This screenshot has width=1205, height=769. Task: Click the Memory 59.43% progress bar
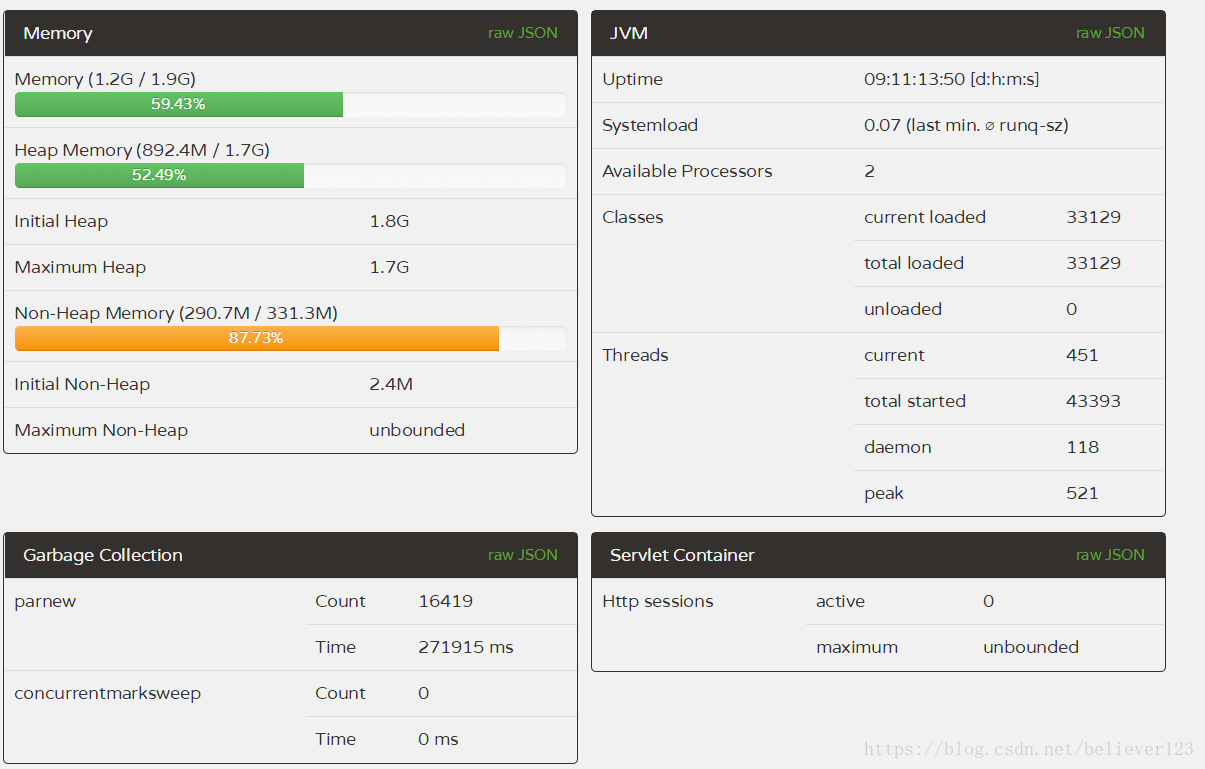pyautogui.click(x=290, y=104)
